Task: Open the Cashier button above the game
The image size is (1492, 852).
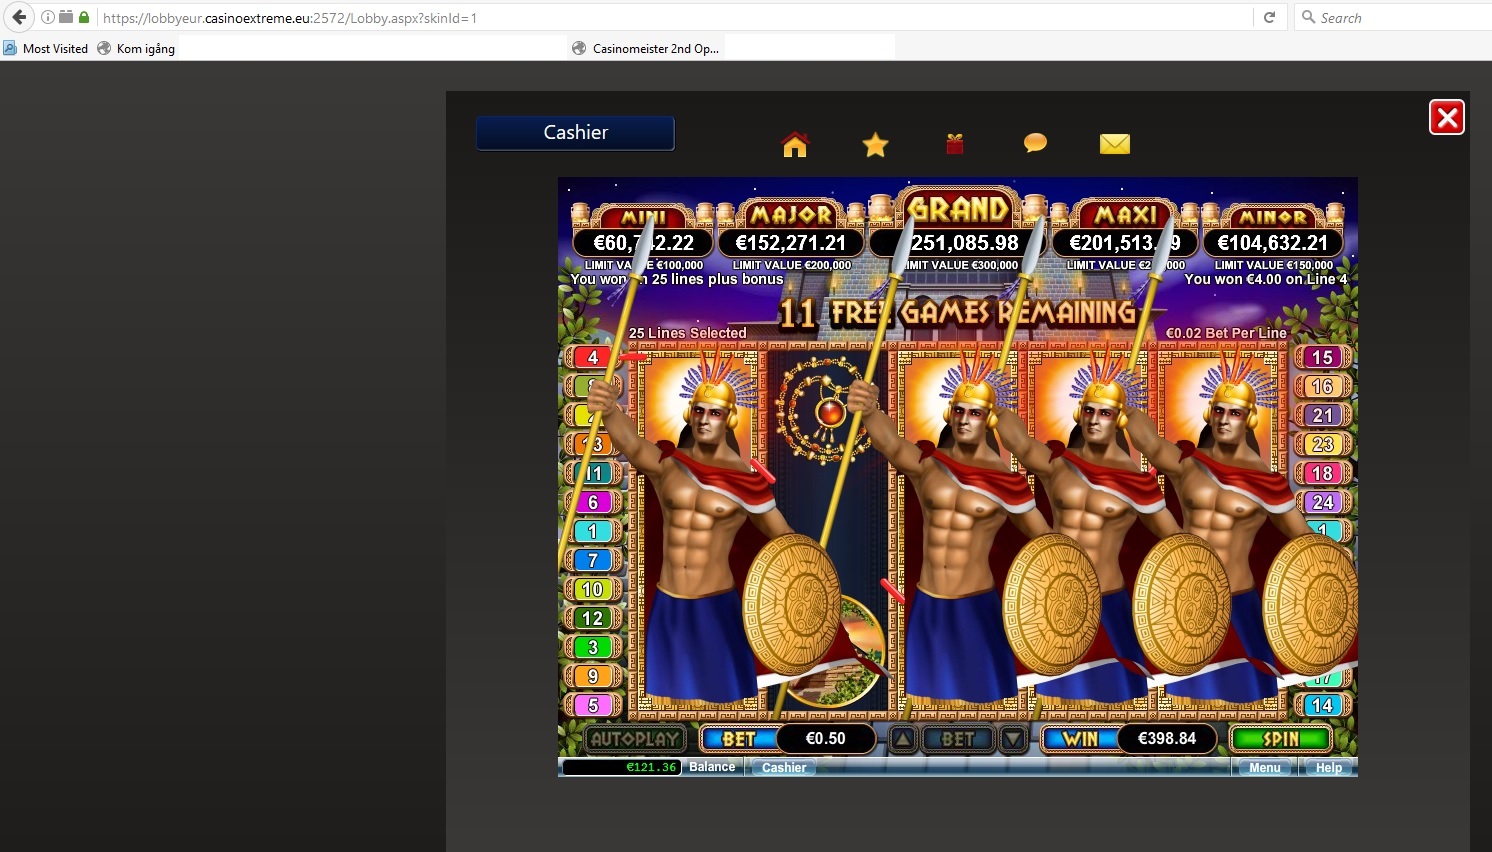Action: pos(576,133)
